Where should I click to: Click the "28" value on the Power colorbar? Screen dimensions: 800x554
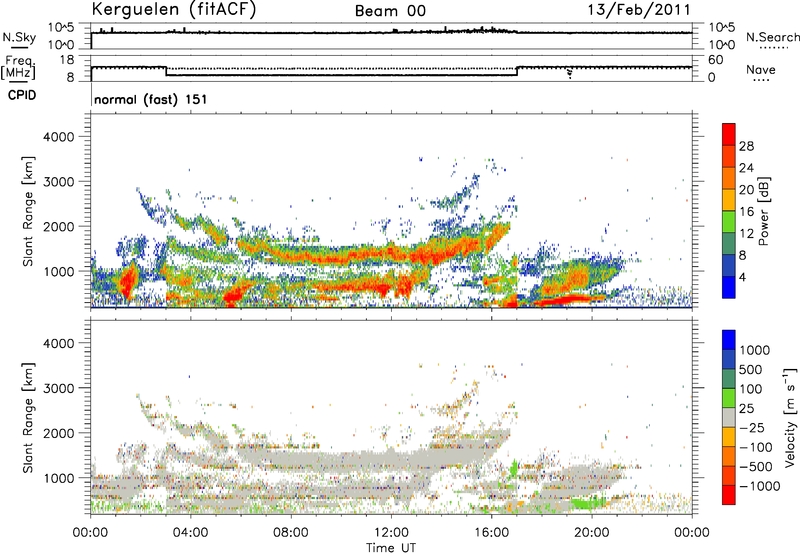[746, 146]
